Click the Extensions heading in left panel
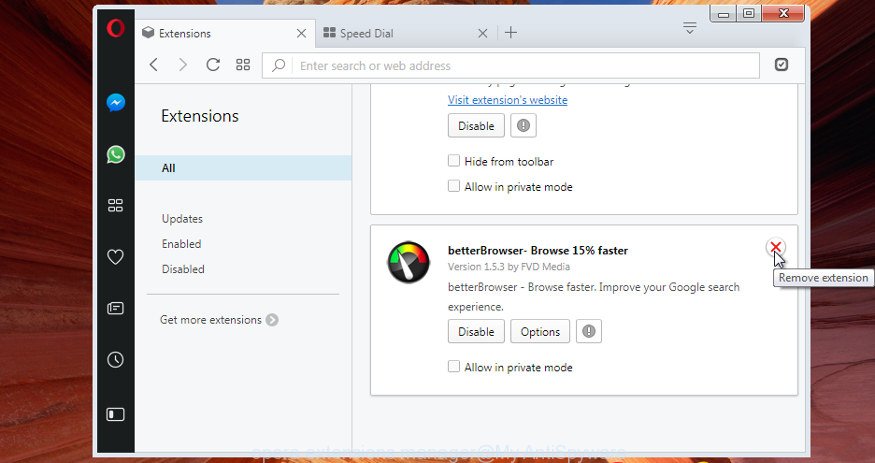This screenshot has height=463, width=875. pos(200,116)
